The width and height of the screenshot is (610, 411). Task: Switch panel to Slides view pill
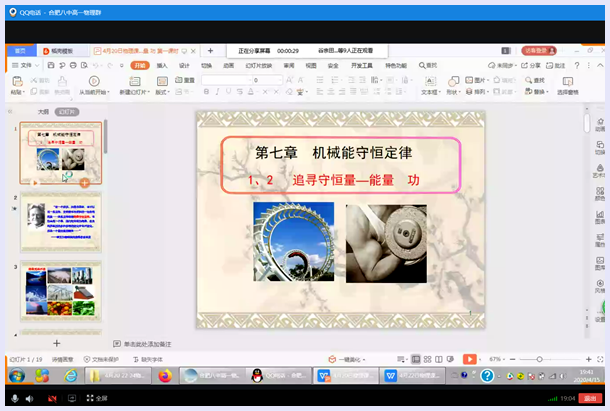coord(67,112)
